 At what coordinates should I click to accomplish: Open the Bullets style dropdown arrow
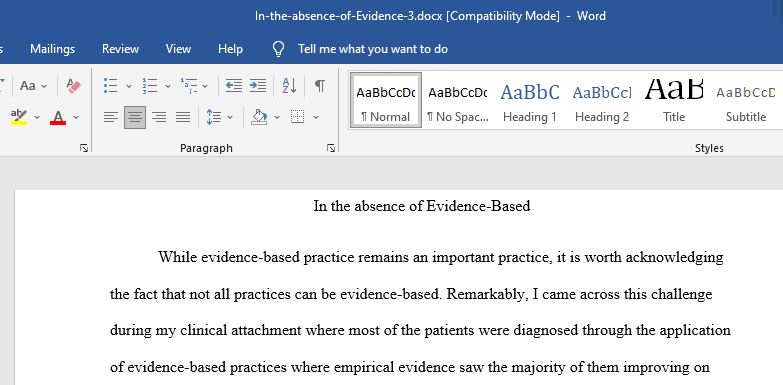(x=129, y=86)
